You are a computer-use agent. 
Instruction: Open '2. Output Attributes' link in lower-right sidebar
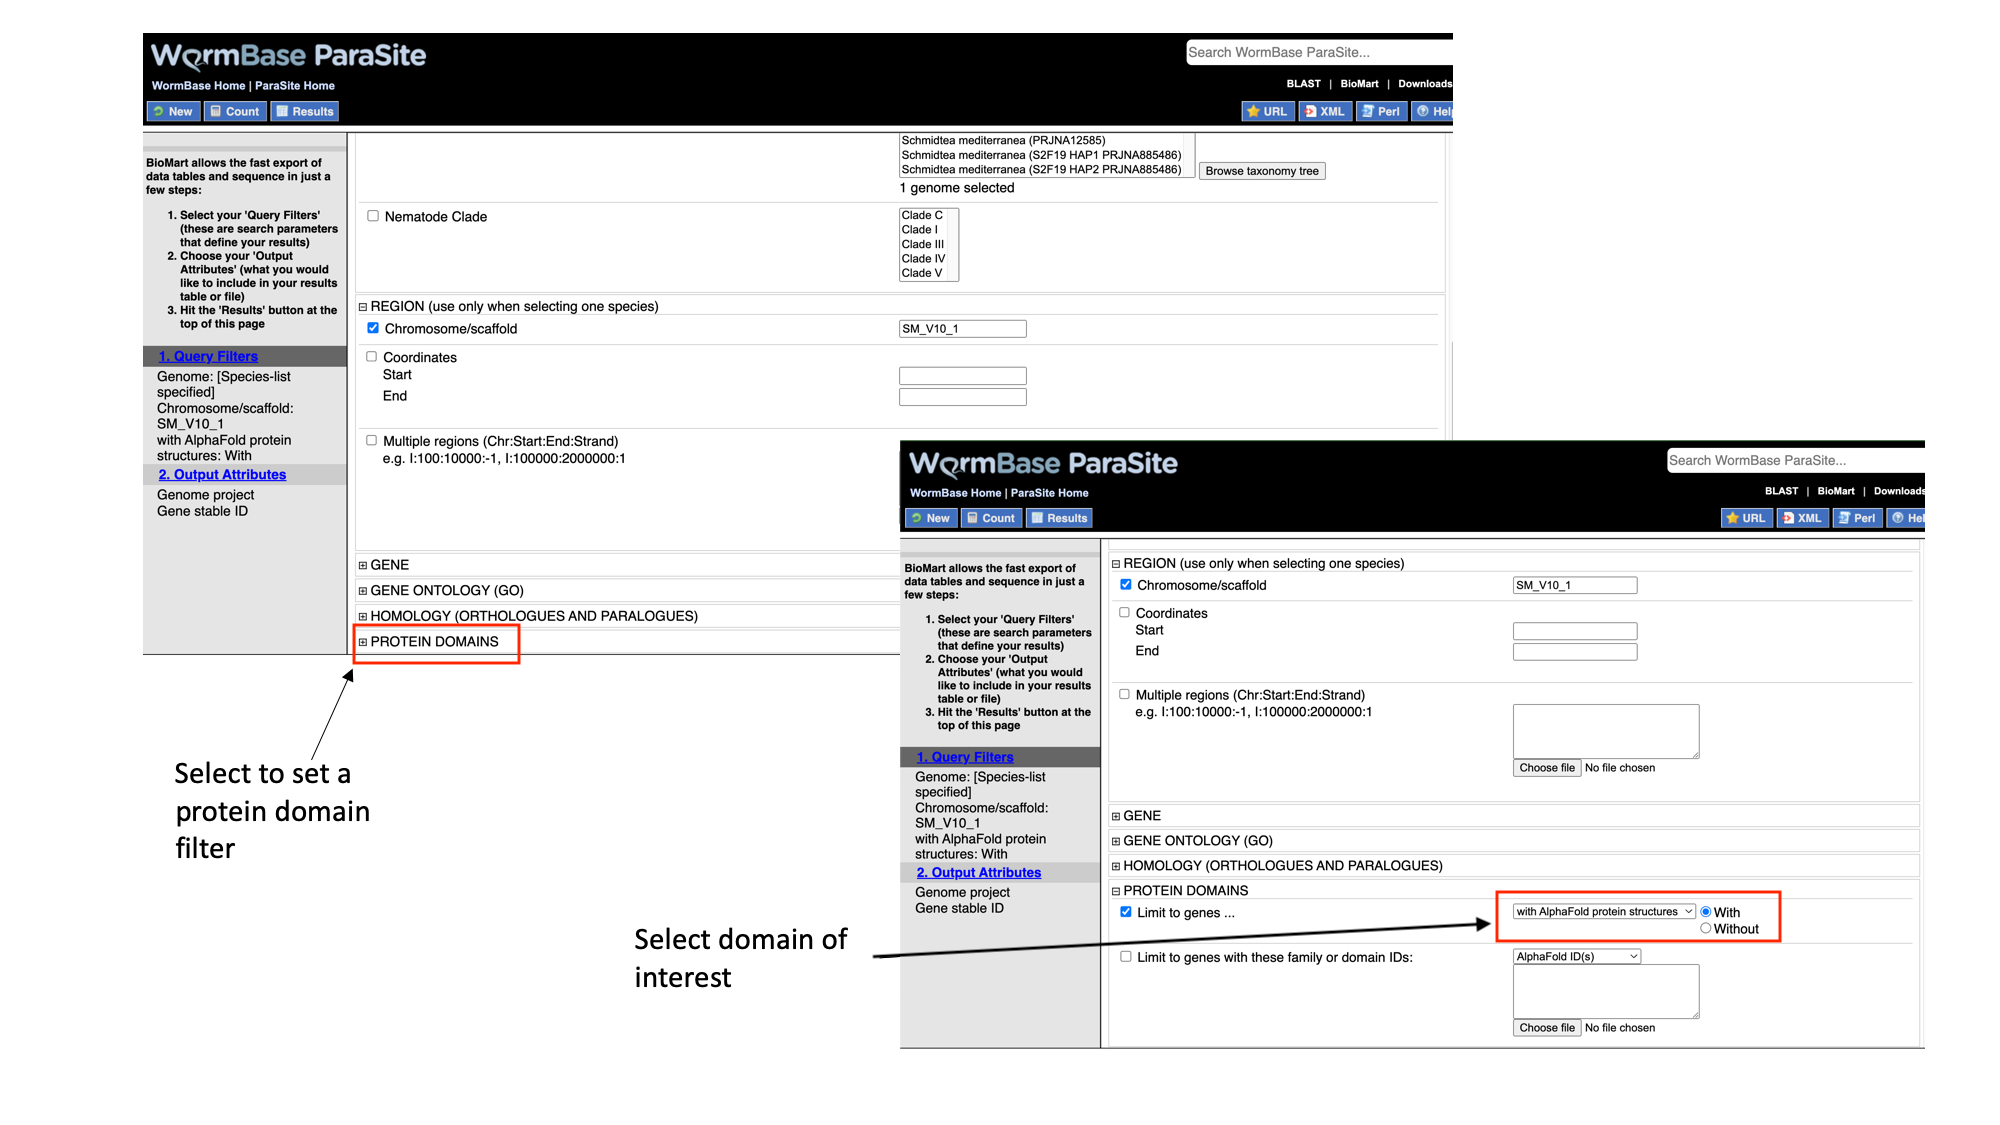point(978,873)
